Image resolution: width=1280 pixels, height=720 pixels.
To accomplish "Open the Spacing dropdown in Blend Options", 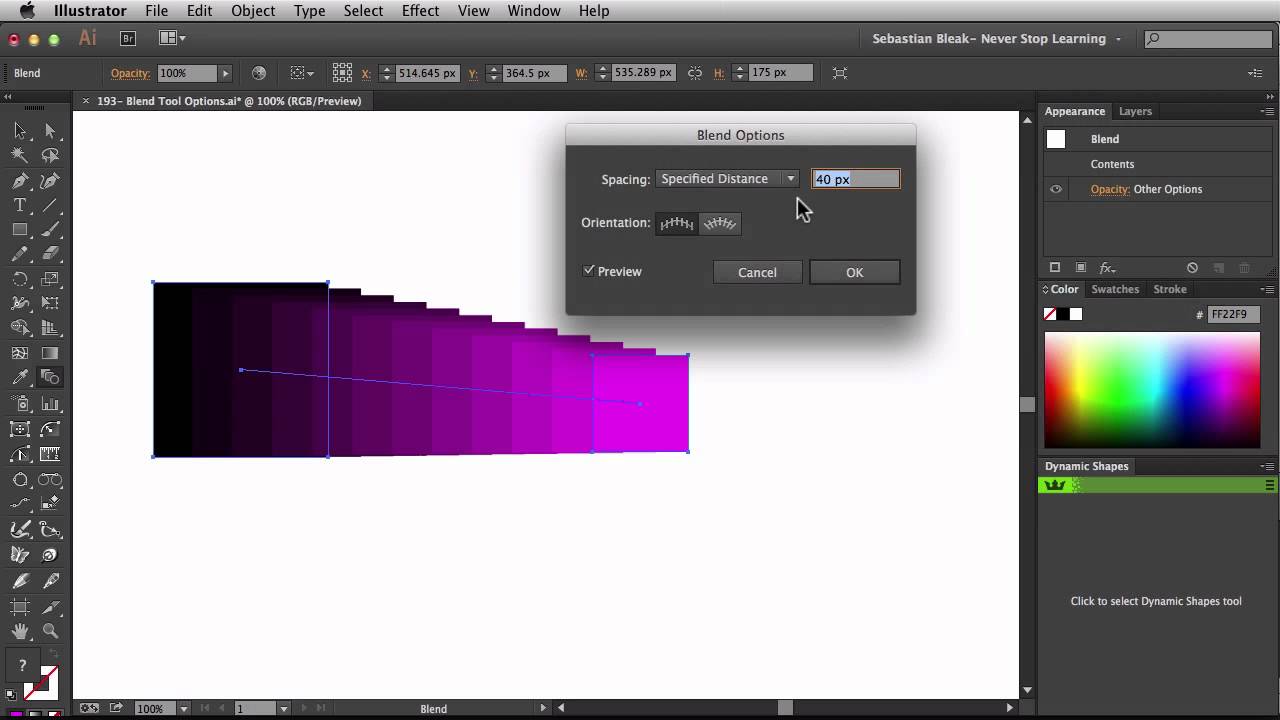I will pos(727,179).
